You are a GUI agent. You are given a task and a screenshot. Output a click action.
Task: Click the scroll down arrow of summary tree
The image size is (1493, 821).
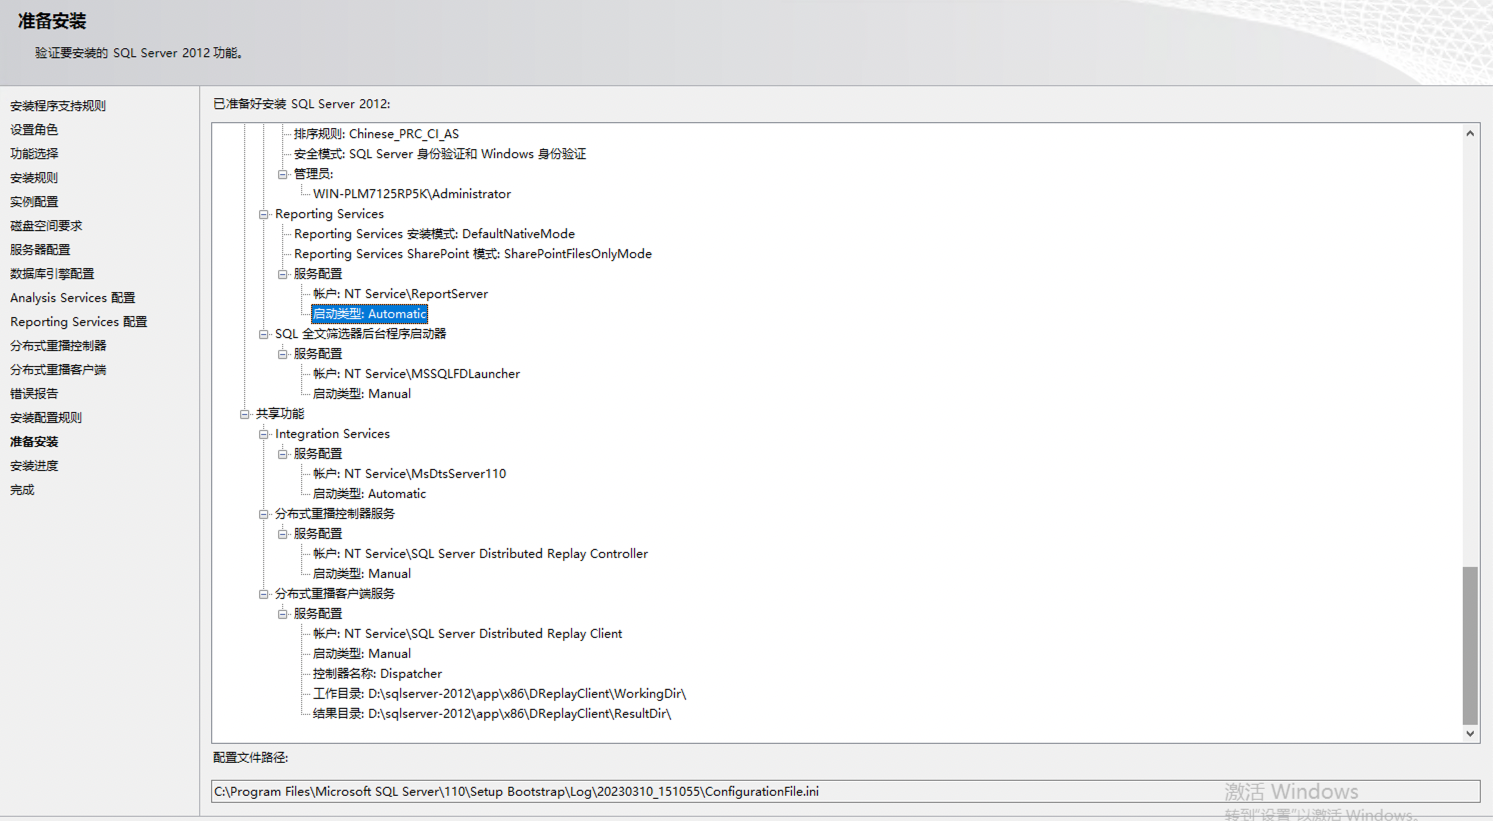[1470, 733]
